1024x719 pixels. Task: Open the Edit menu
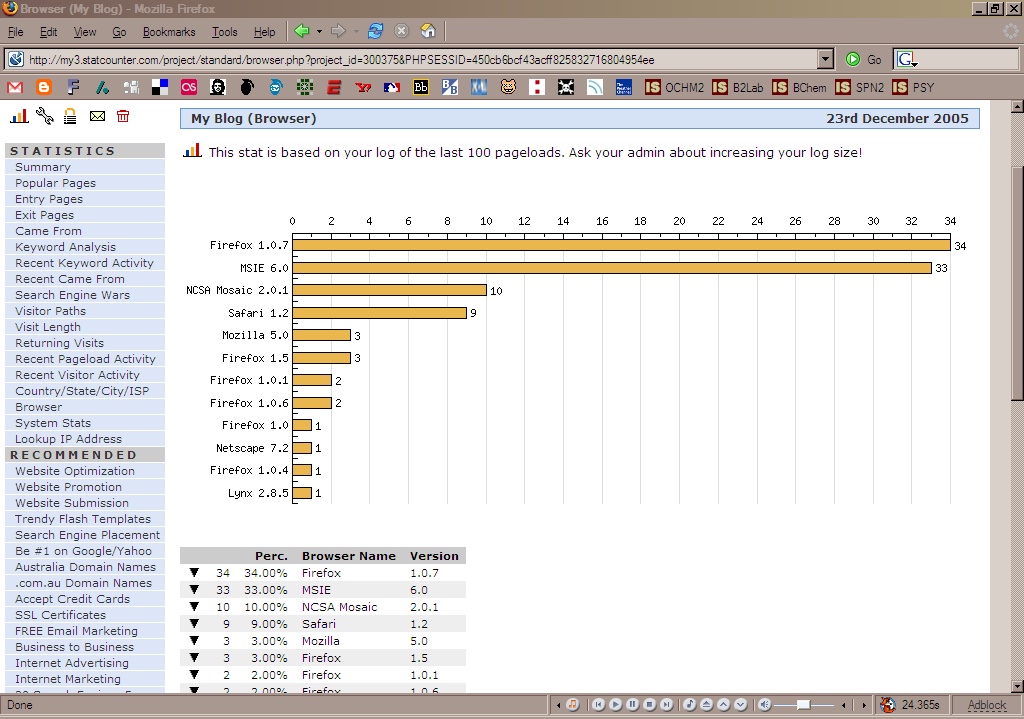[x=48, y=31]
